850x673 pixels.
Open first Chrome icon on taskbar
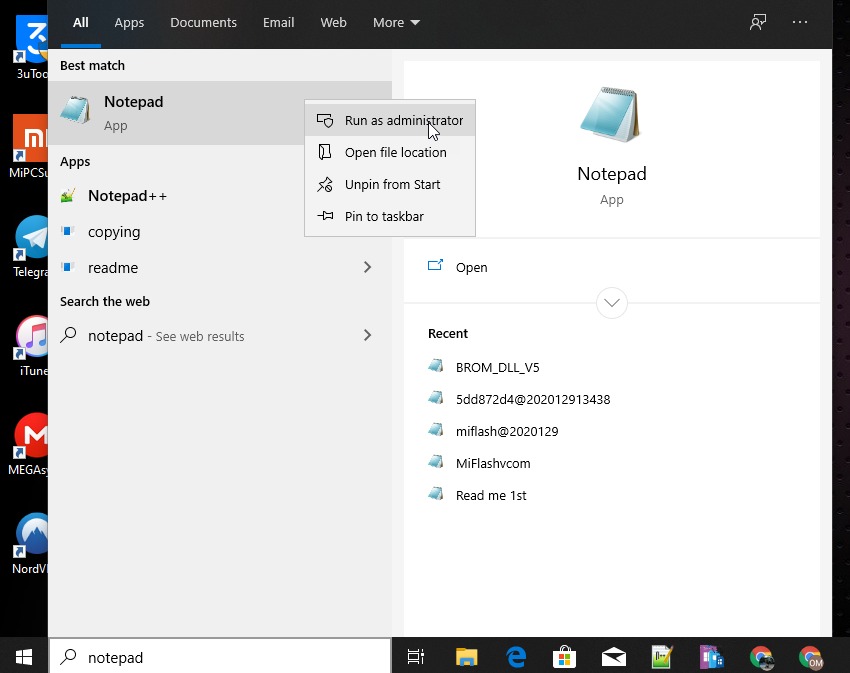click(x=762, y=657)
